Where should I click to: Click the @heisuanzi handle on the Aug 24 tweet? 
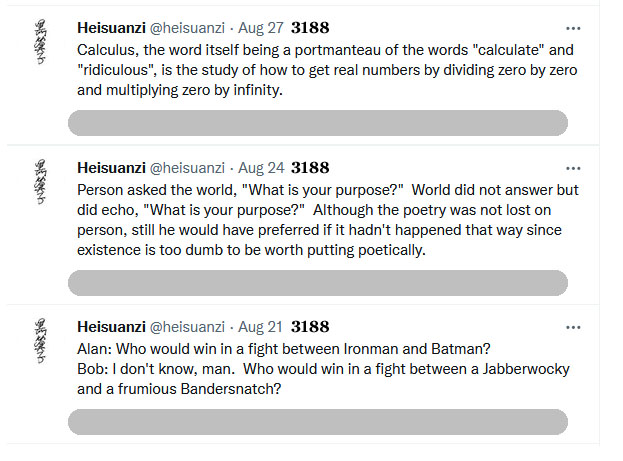click(x=187, y=168)
